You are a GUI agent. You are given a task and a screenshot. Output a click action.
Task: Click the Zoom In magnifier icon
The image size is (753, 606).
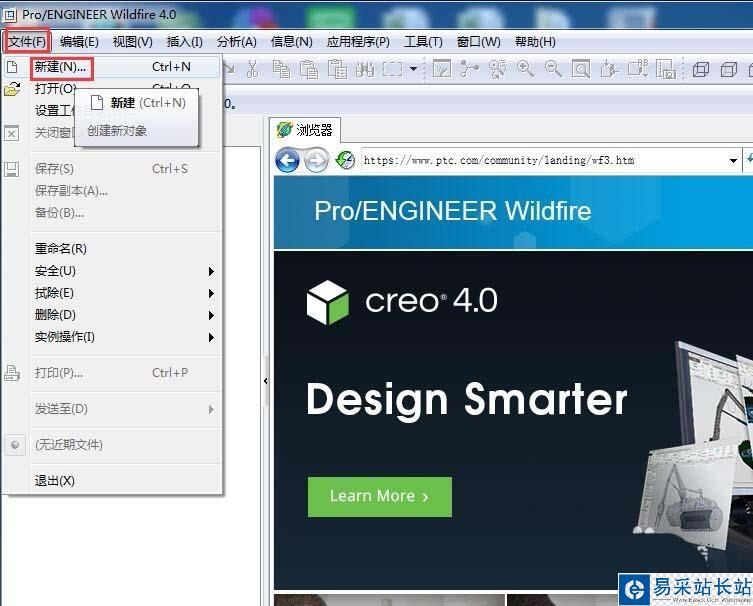(525, 69)
